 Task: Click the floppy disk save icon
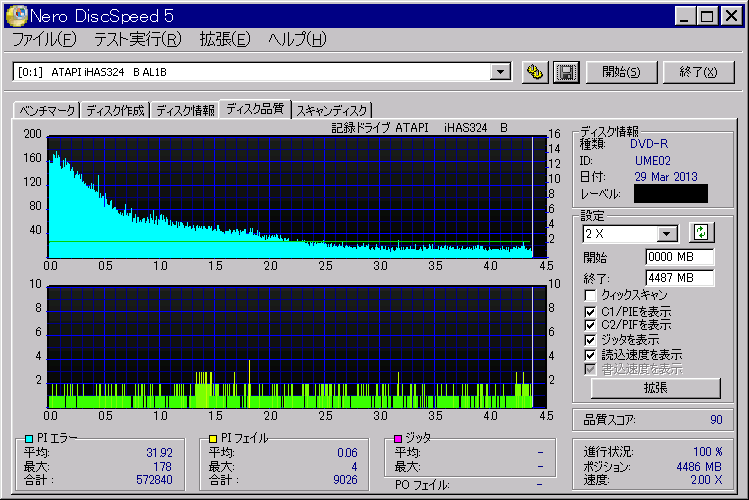(x=566, y=73)
